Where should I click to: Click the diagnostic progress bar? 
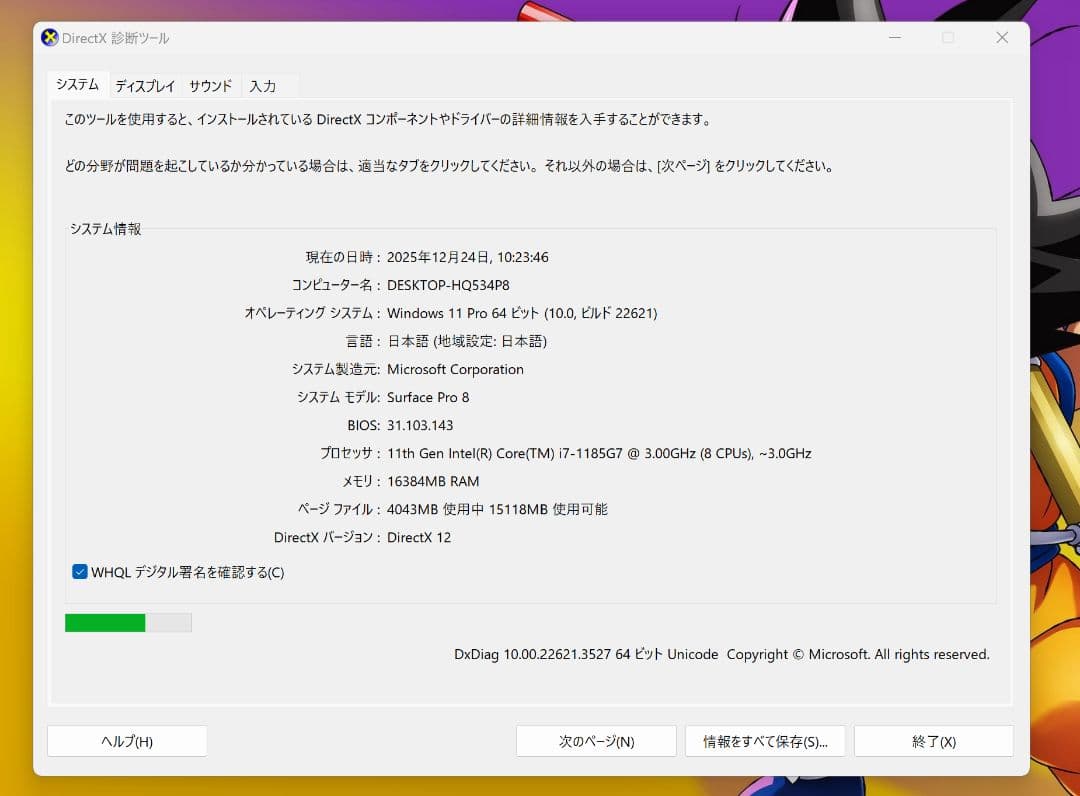(x=128, y=622)
